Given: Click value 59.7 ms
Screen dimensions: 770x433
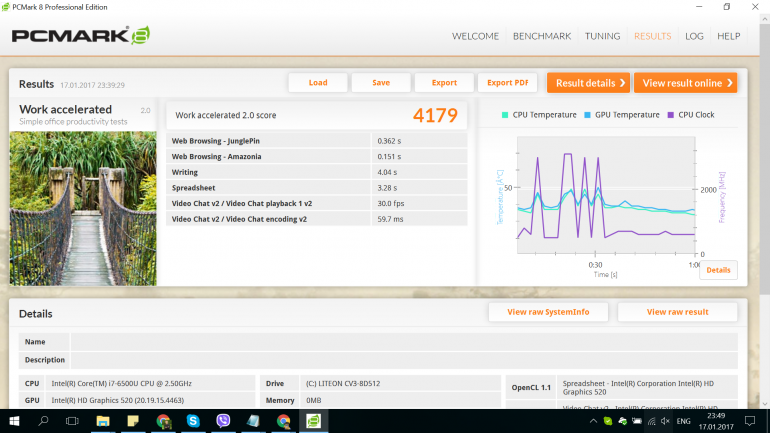Looking at the screenshot, I should [390, 219].
